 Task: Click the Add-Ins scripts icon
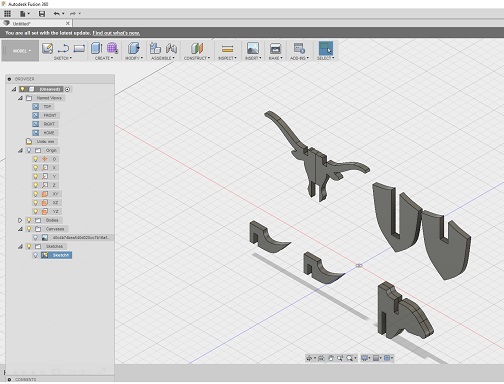(299, 48)
